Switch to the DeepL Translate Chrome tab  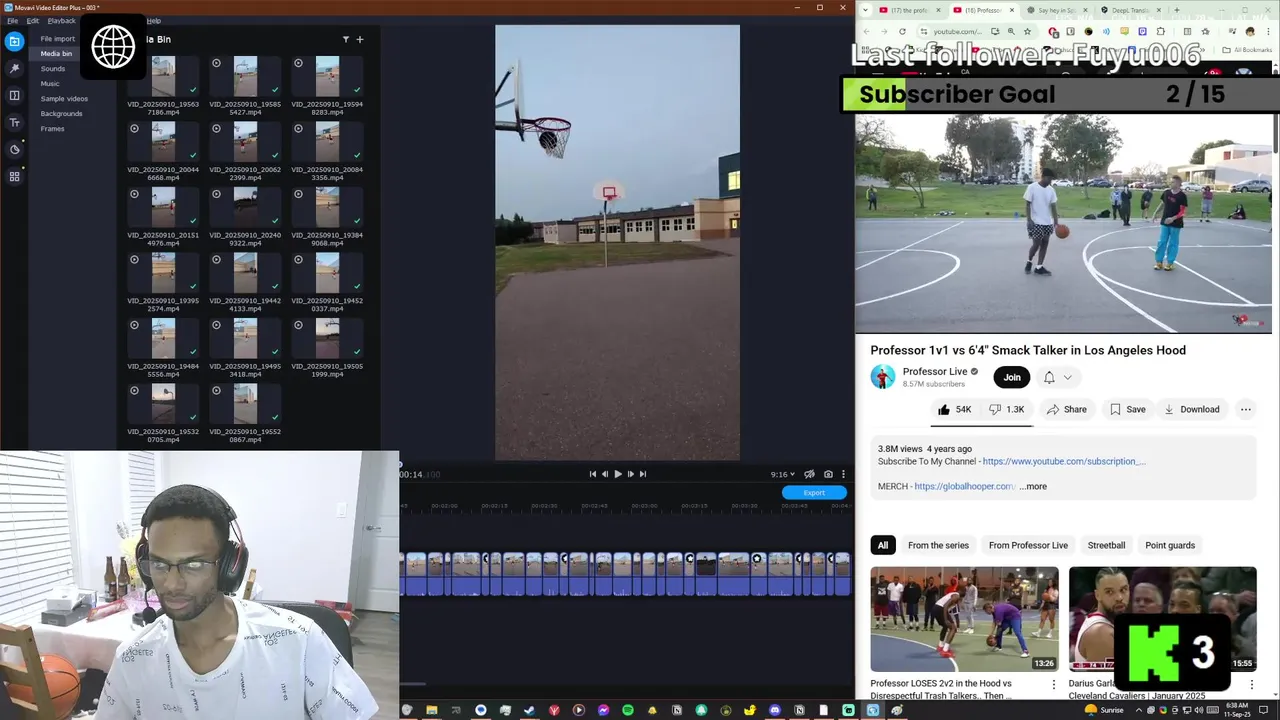point(1129,10)
